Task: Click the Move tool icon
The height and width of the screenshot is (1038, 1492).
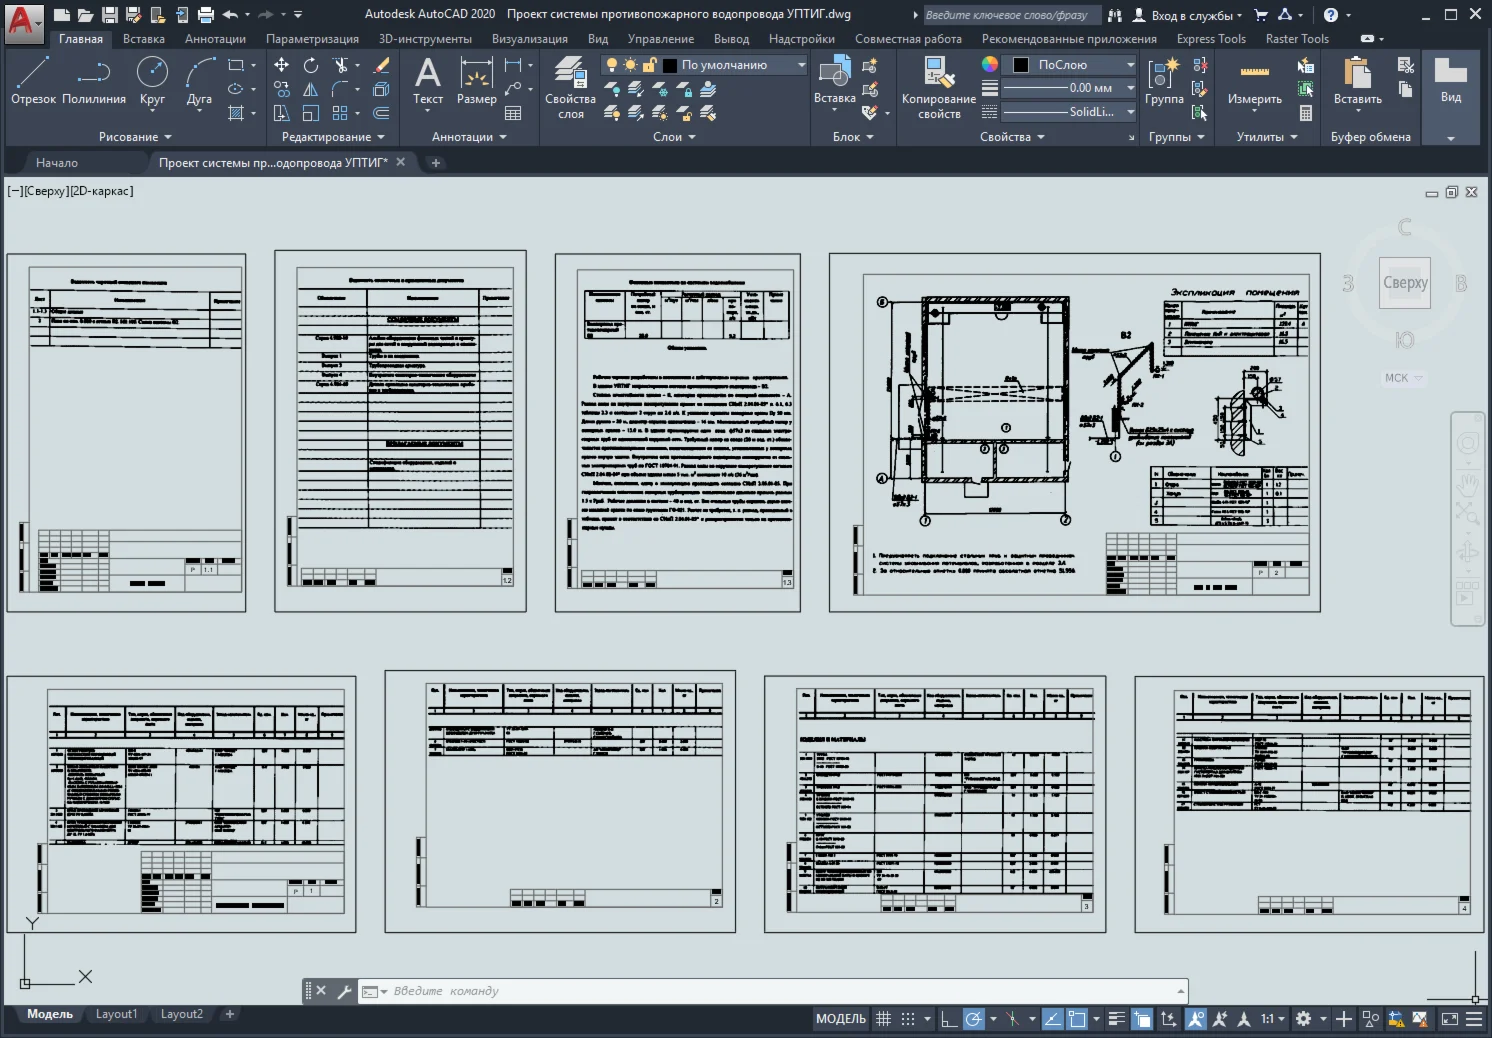Action: 282,65
